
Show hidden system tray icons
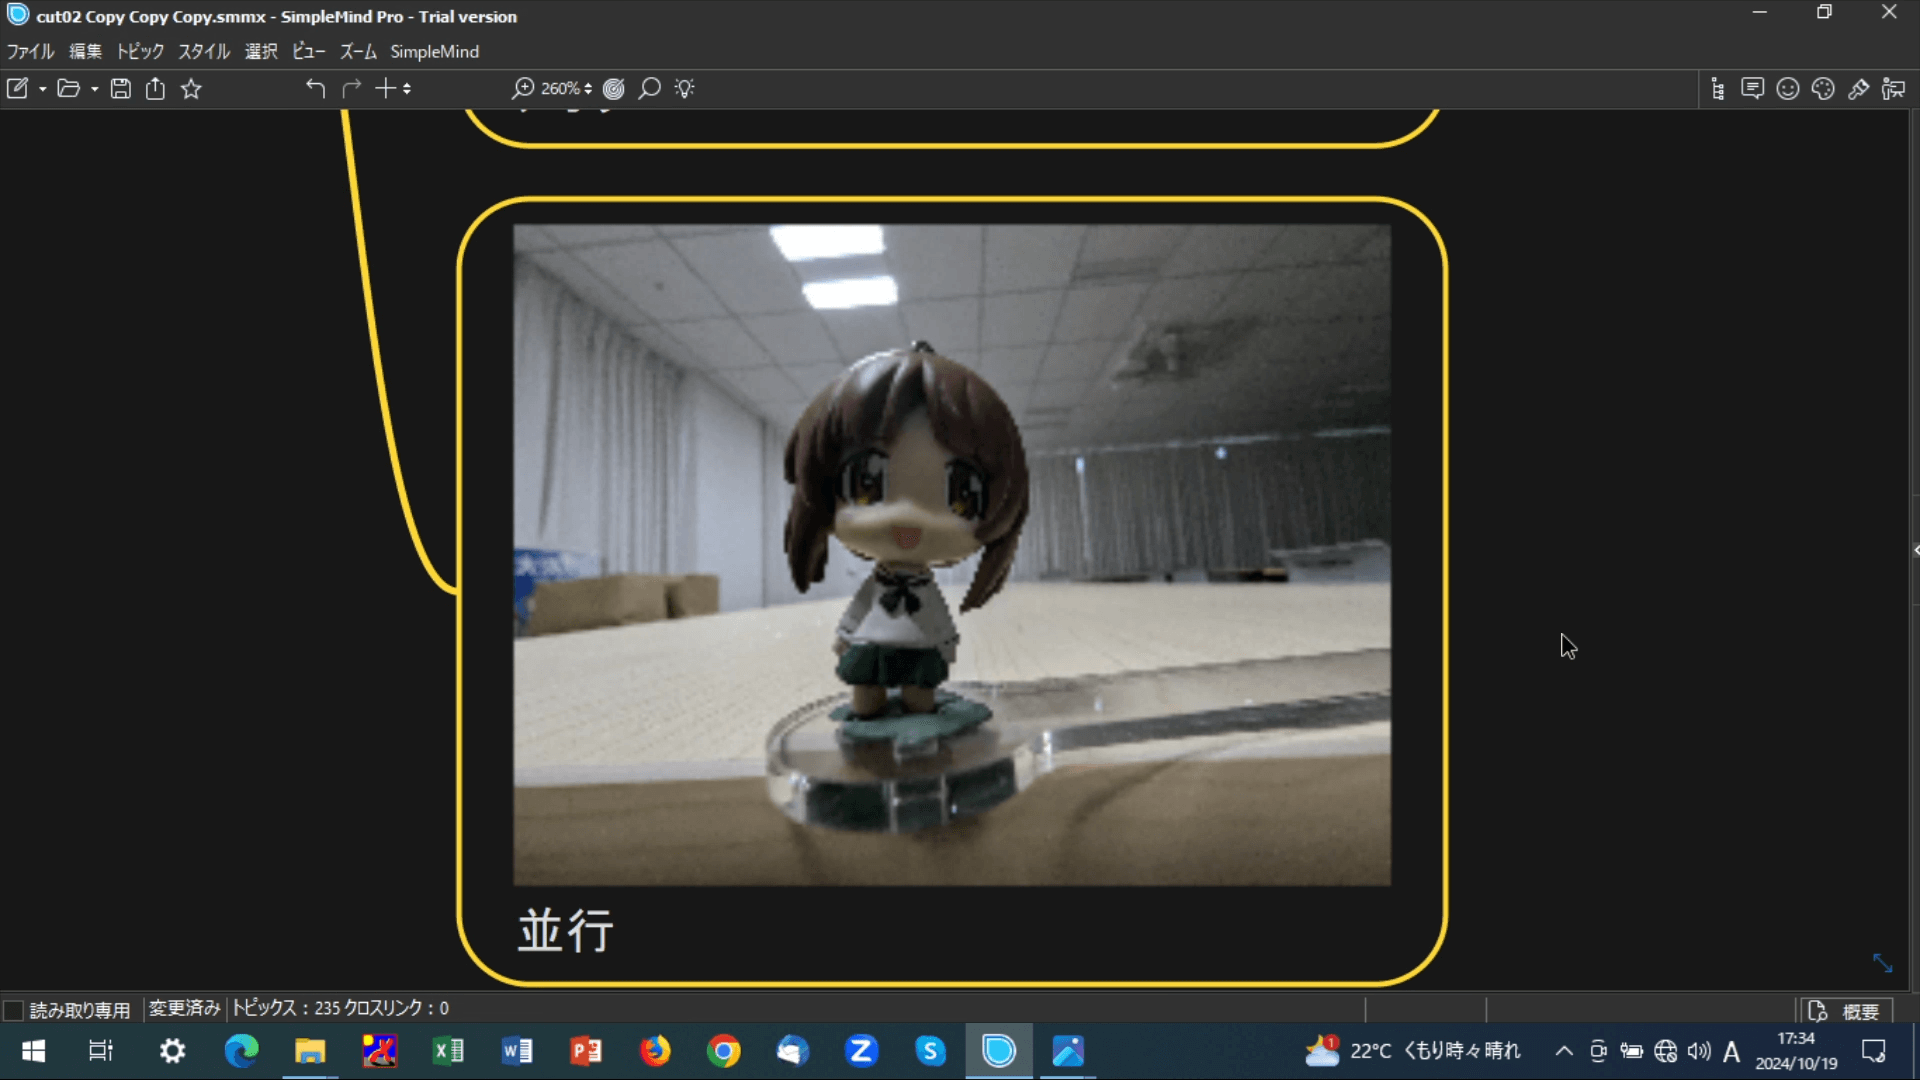pos(1564,1051)
